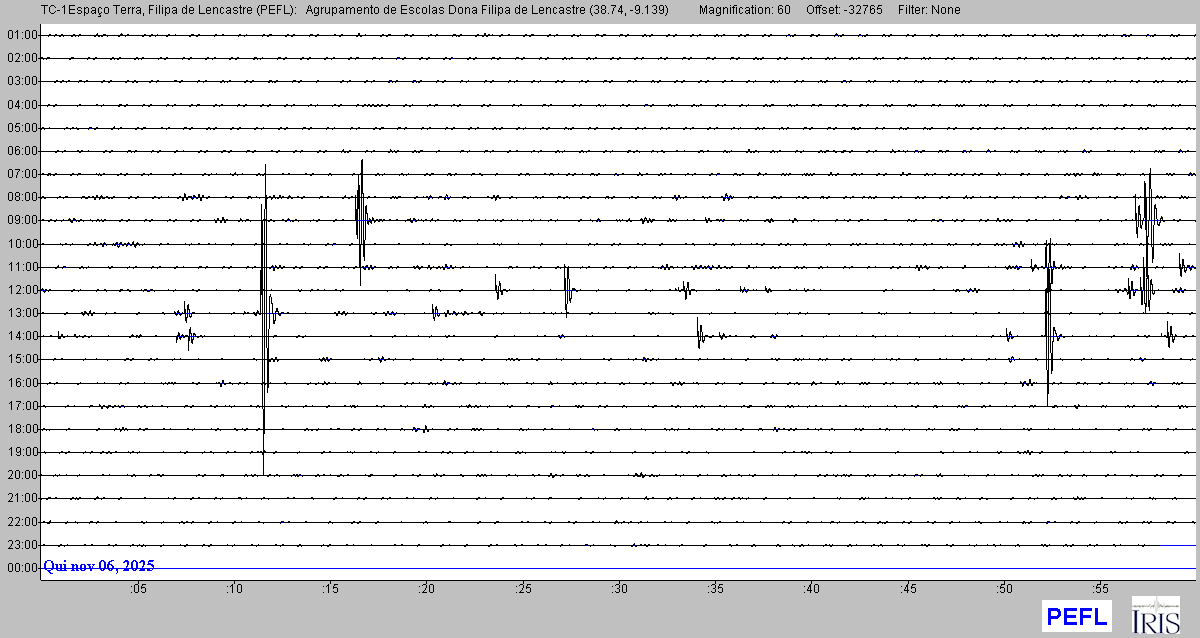The image size is (1200, 638).
Task: Click the :30 minute axis tick label
Action: pyautogui.click(x=619, y=589)
